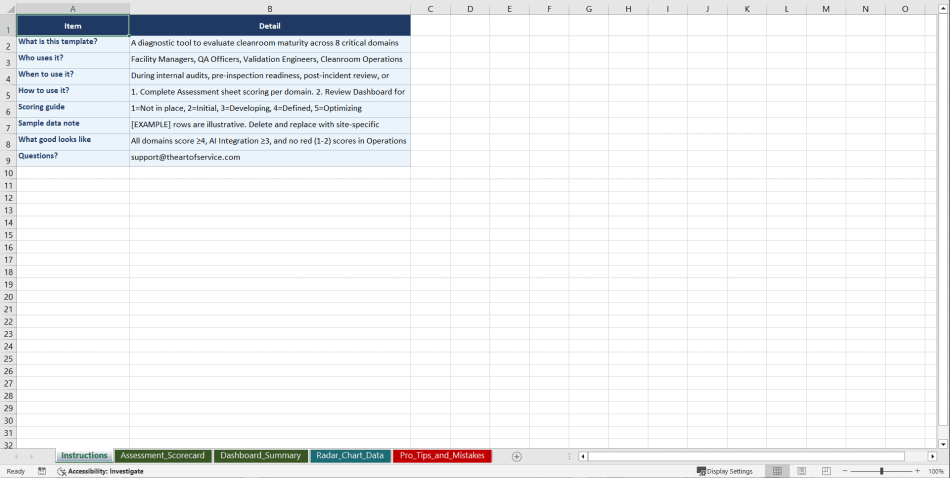Open Display Settings in status bar
This screenshot has width=950, height=478.
pyautogui.click(x=725, y=471)
